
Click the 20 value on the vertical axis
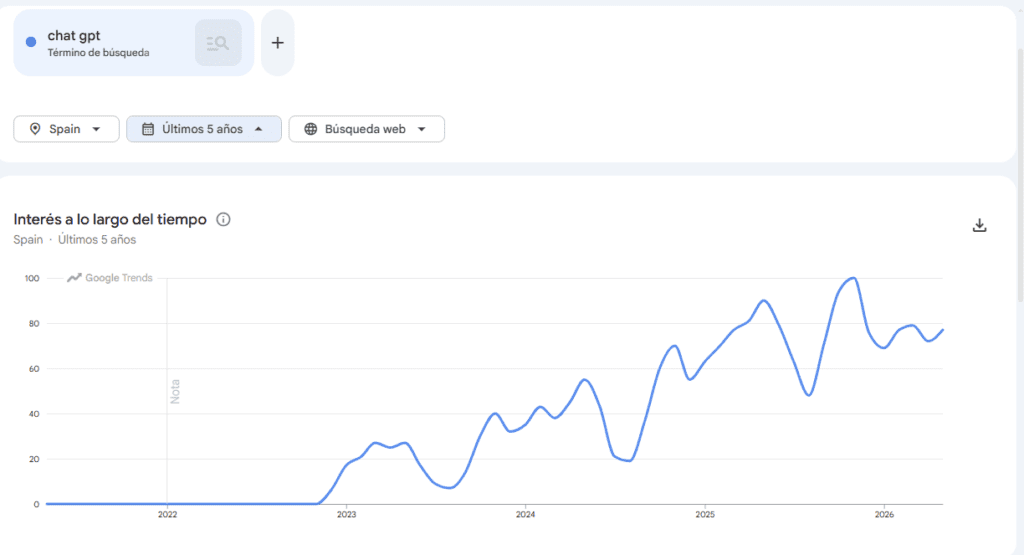coord(34,459)
